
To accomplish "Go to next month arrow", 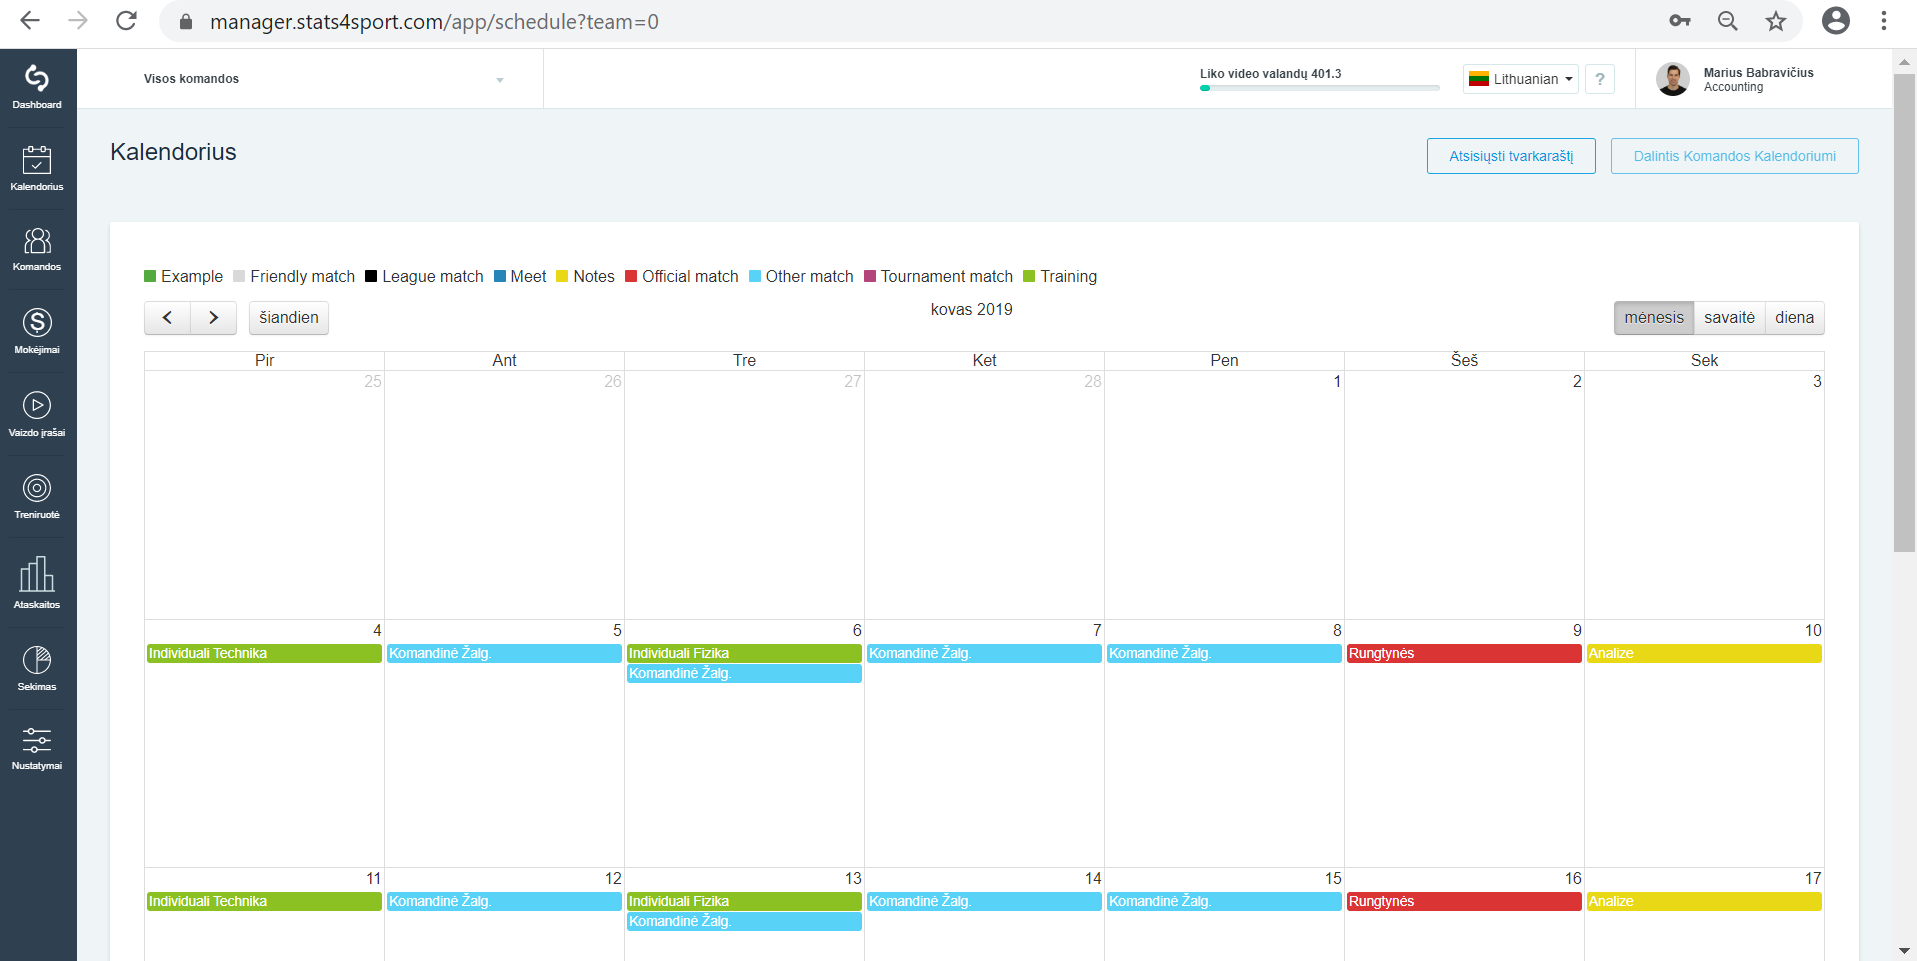I will coord(213,318).
